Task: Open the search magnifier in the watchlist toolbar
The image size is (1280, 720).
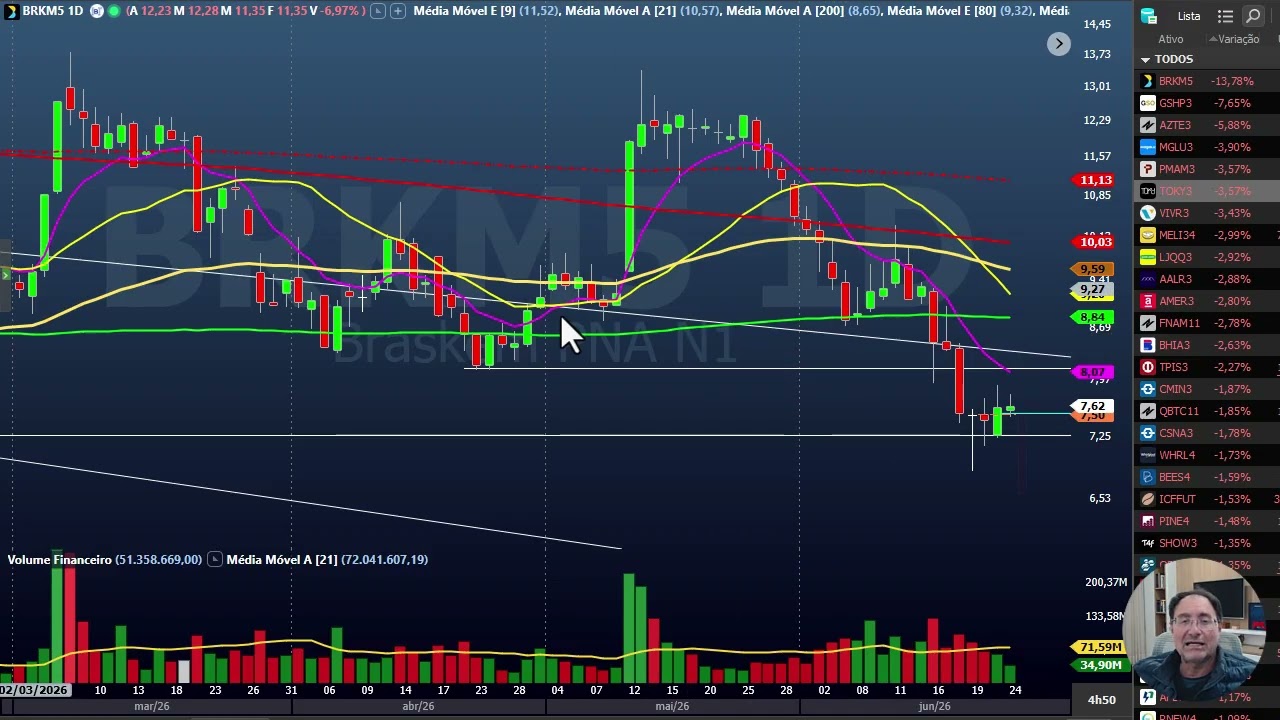Action: click(x=1253, y=16)
